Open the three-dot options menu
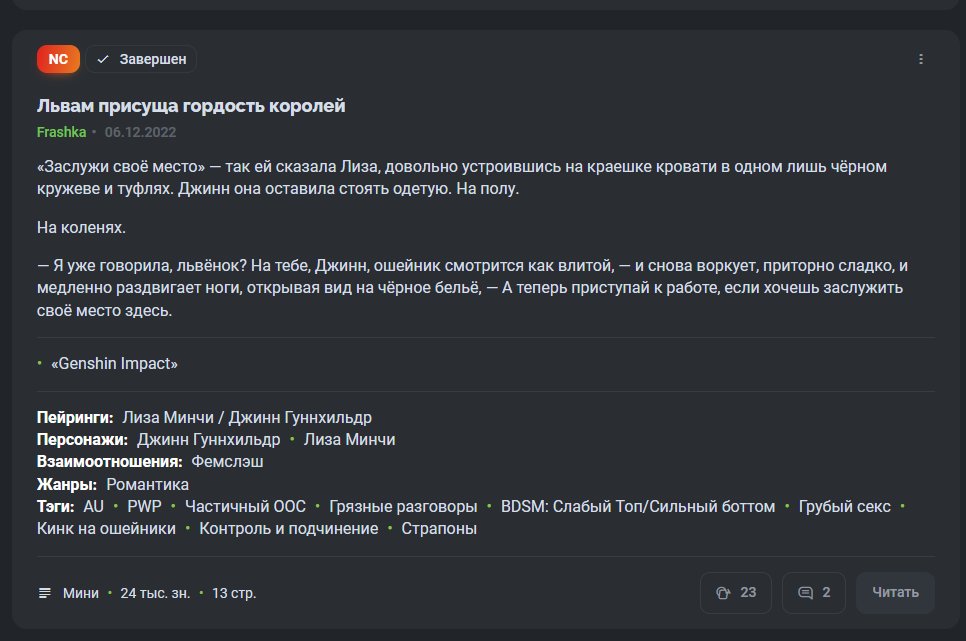Viewport: 966px width, 641px height. pyautogui.click(x=920, y=59)
